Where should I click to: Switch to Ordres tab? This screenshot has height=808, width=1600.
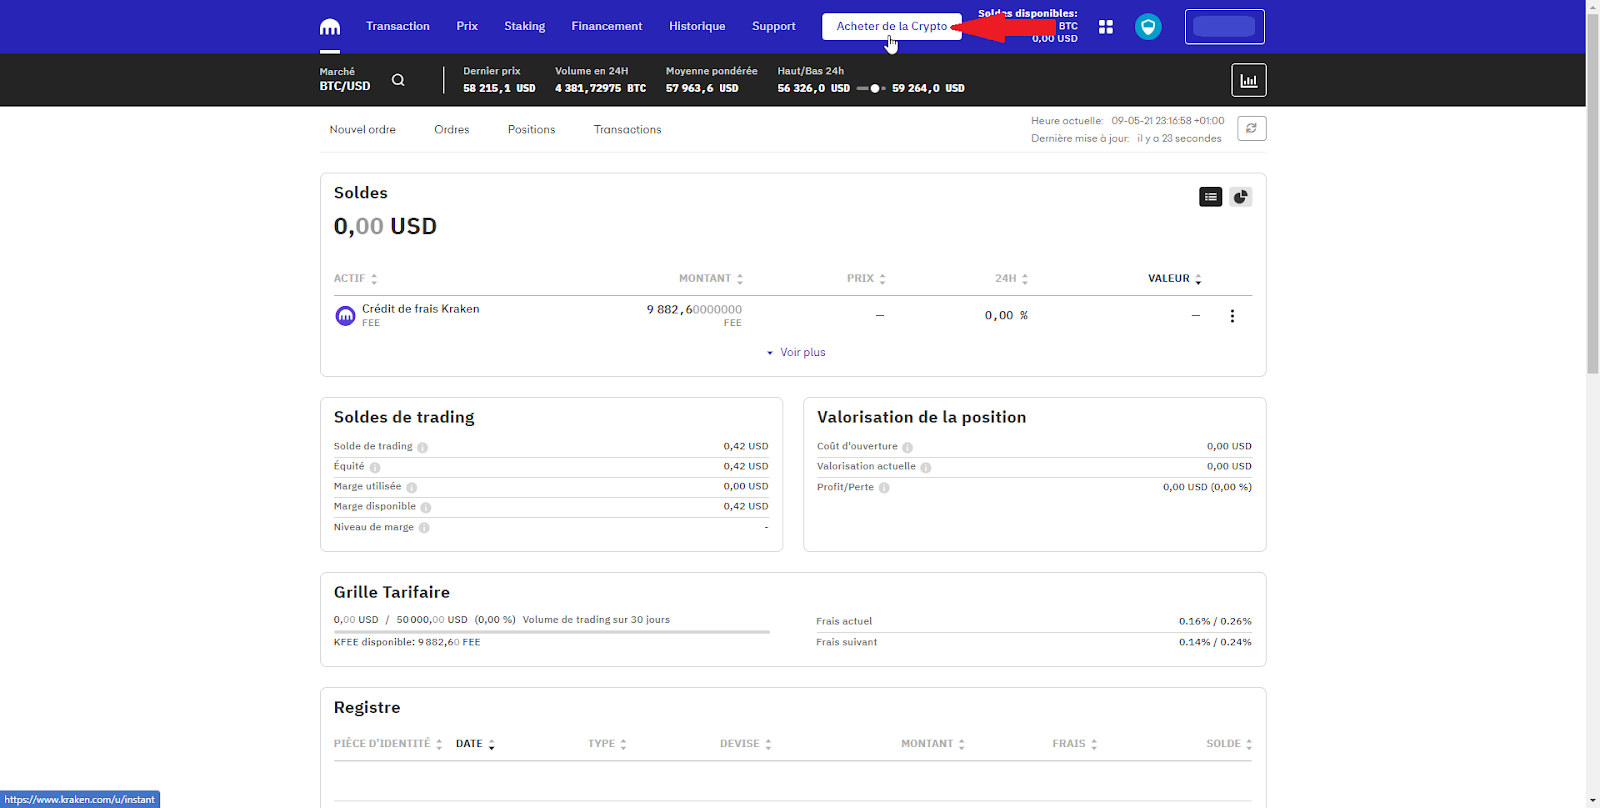coord(452,129)
